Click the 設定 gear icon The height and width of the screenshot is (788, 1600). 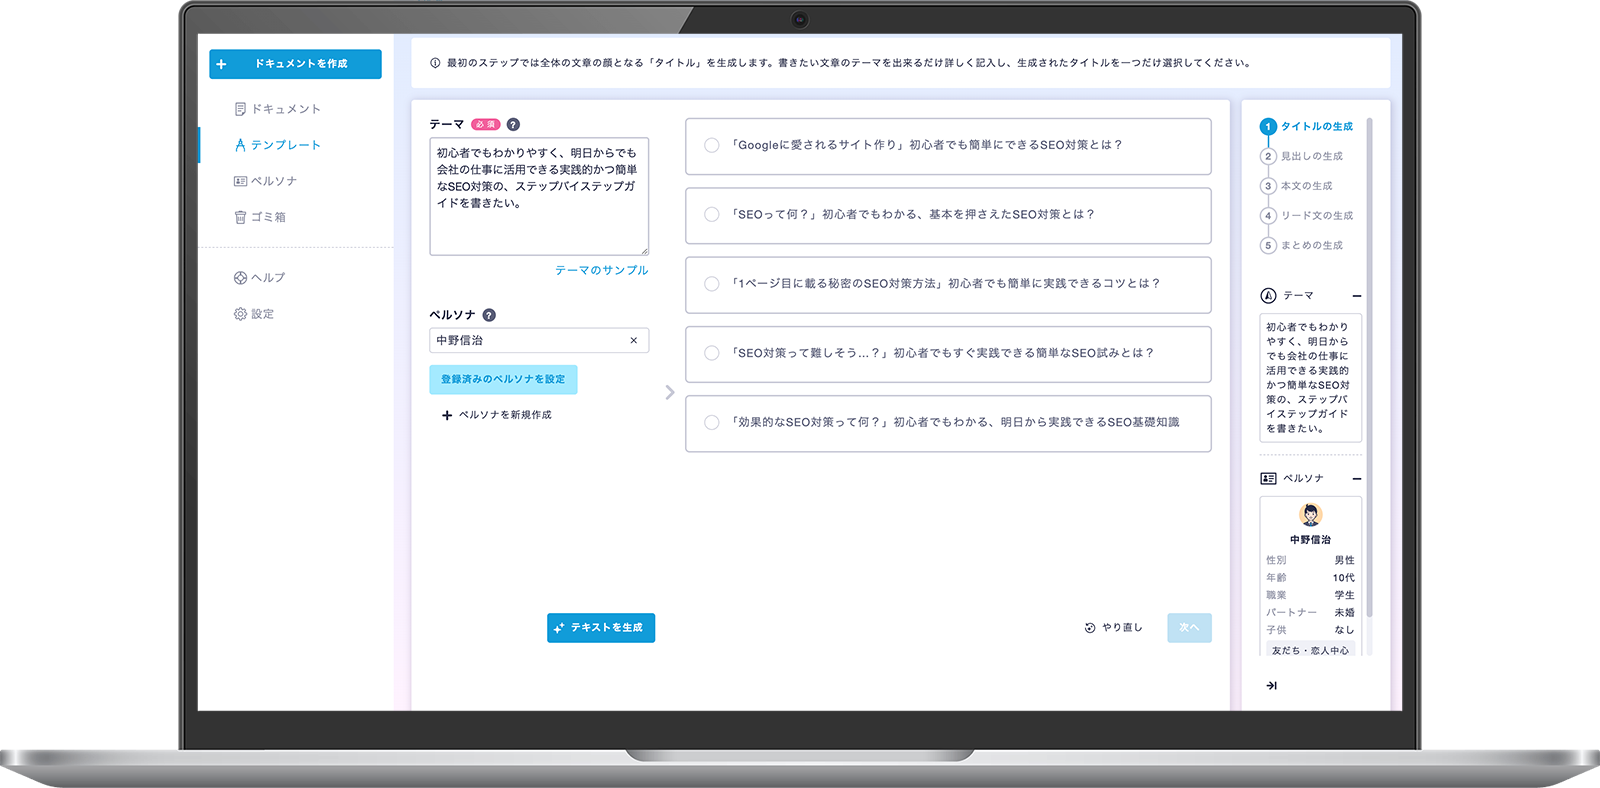[240, 314]
